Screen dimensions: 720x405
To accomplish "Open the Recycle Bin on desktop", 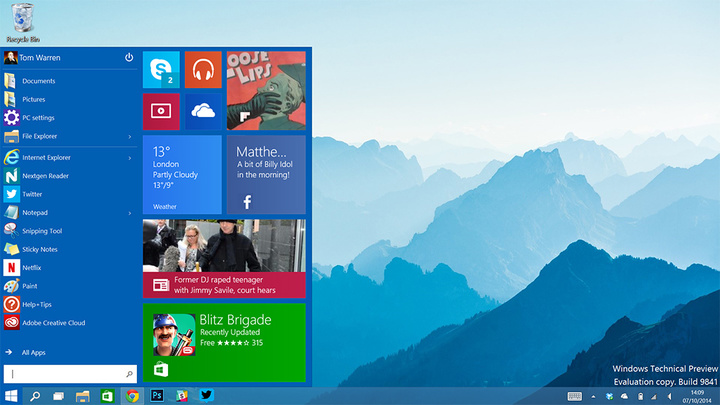I will point(22,20).
